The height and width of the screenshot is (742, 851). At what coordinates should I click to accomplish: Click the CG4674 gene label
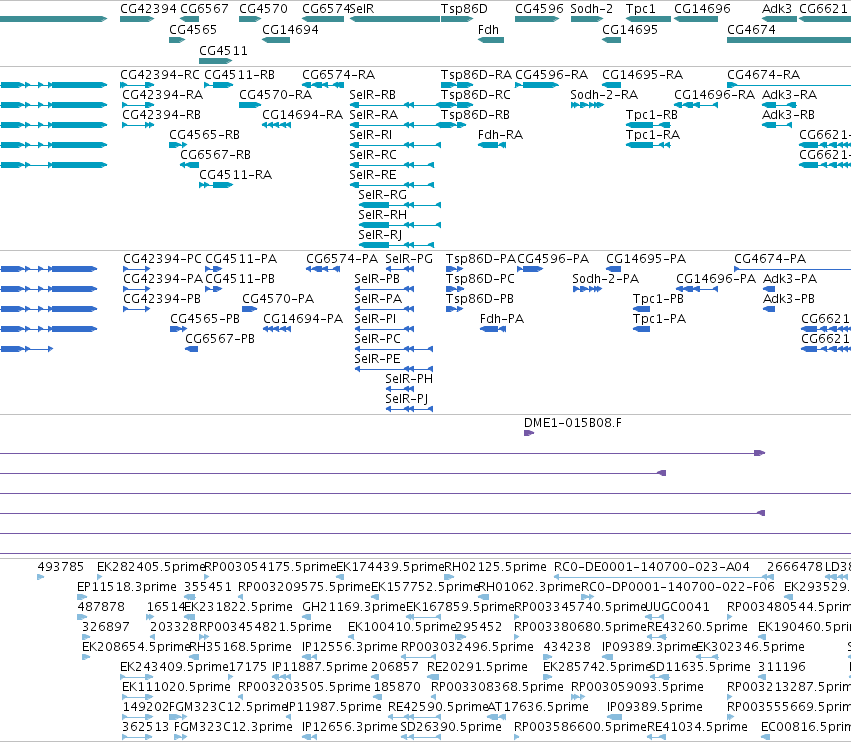(751, 30)
